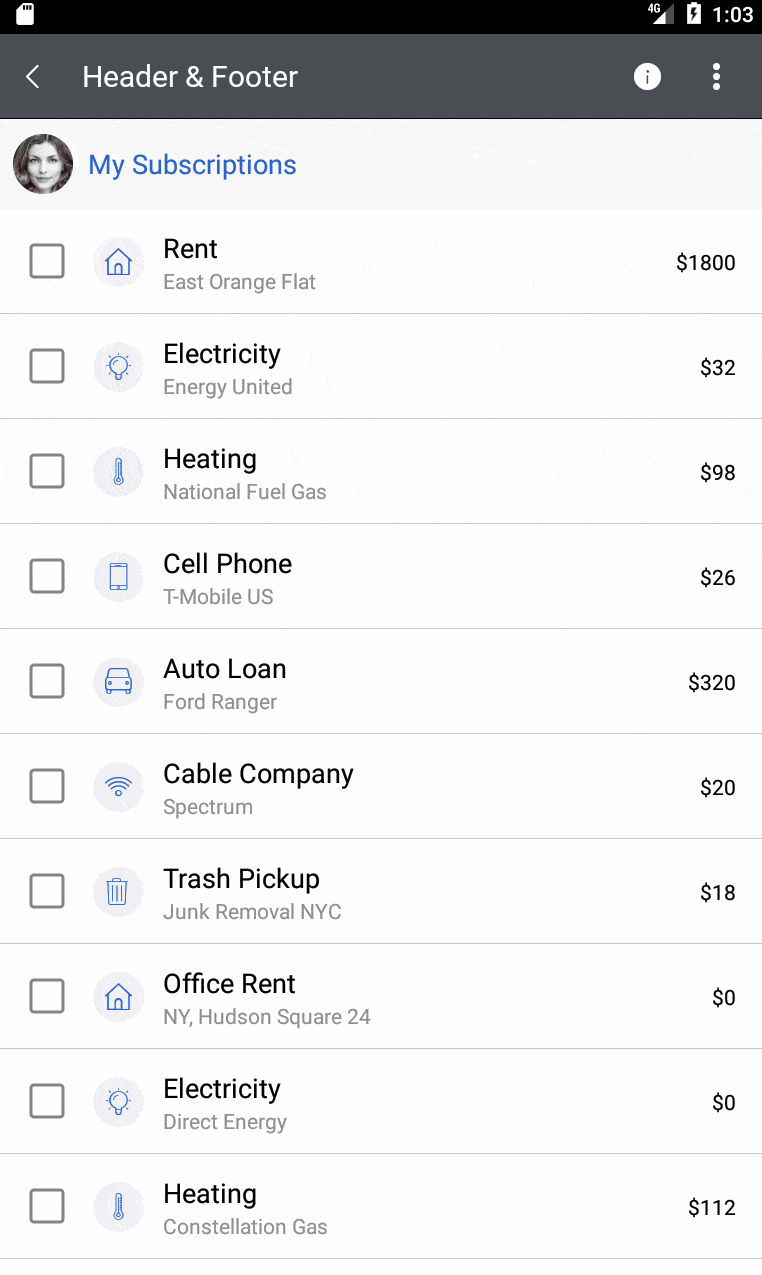Image resolution: width=762 pixels, height=1275 pixels.
Task: Tap the thermometer icon for National Fuel Gas
Action: [x=118, y=472]
